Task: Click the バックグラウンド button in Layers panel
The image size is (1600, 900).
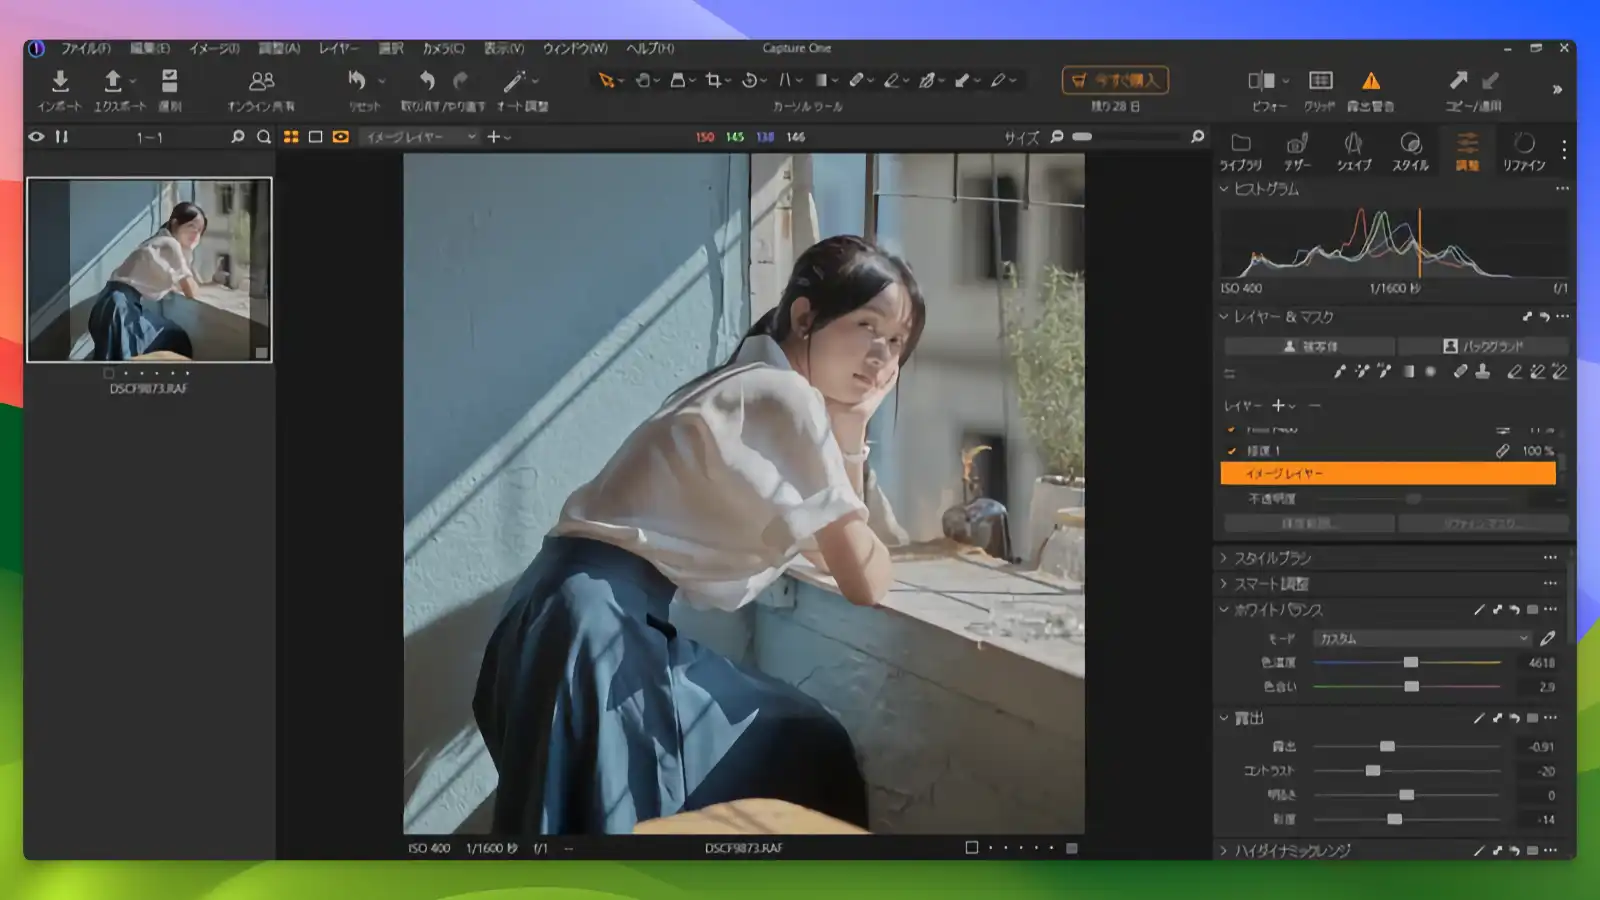Action: 1485,347
